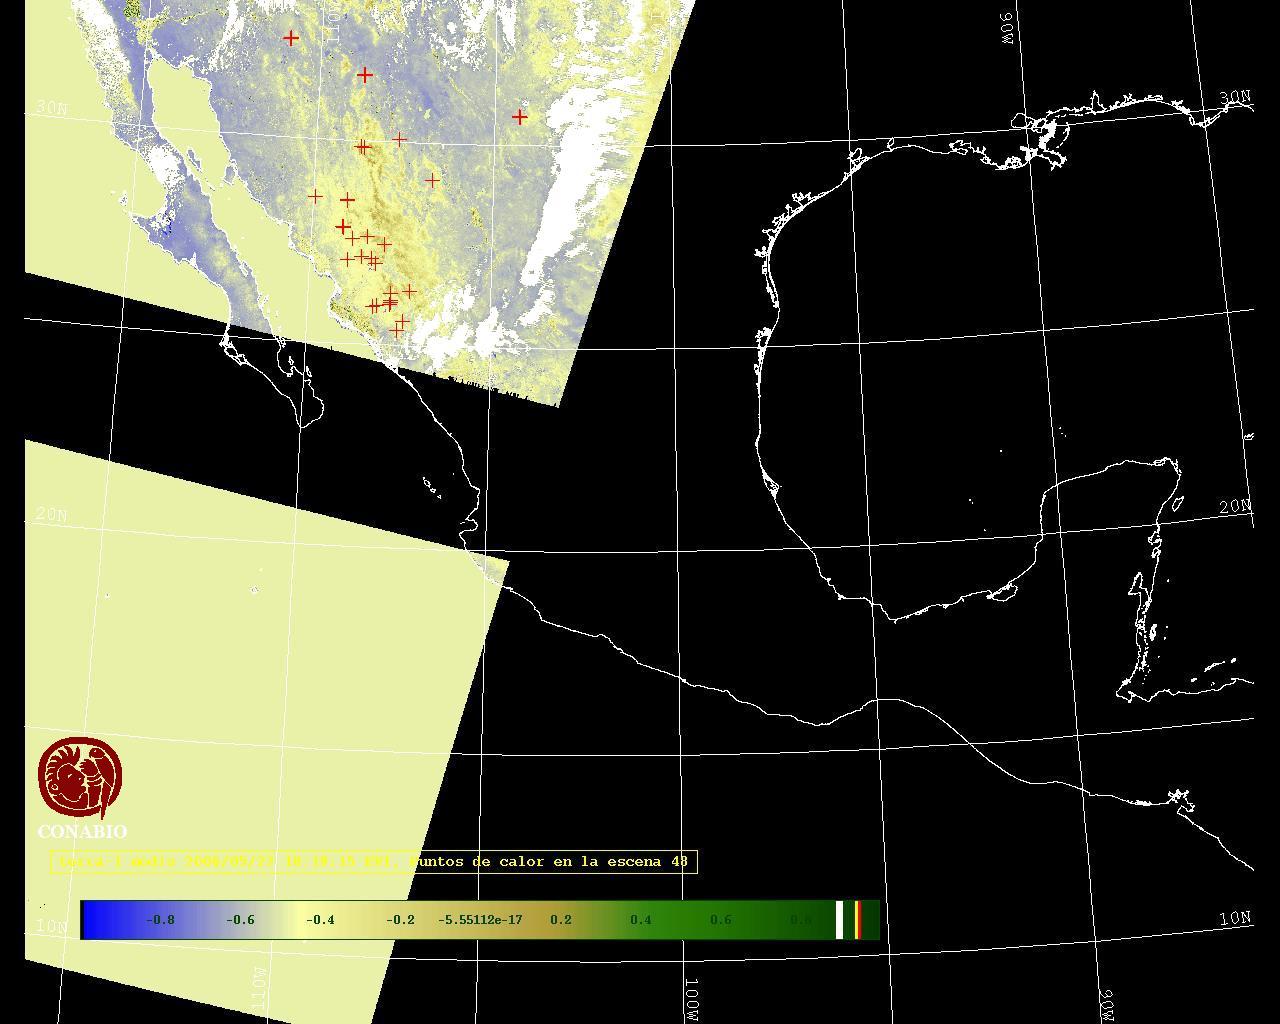The image size is (1280, 1024).
Task: Click the 90W longitude label at the top
Action: [1007, 27]
